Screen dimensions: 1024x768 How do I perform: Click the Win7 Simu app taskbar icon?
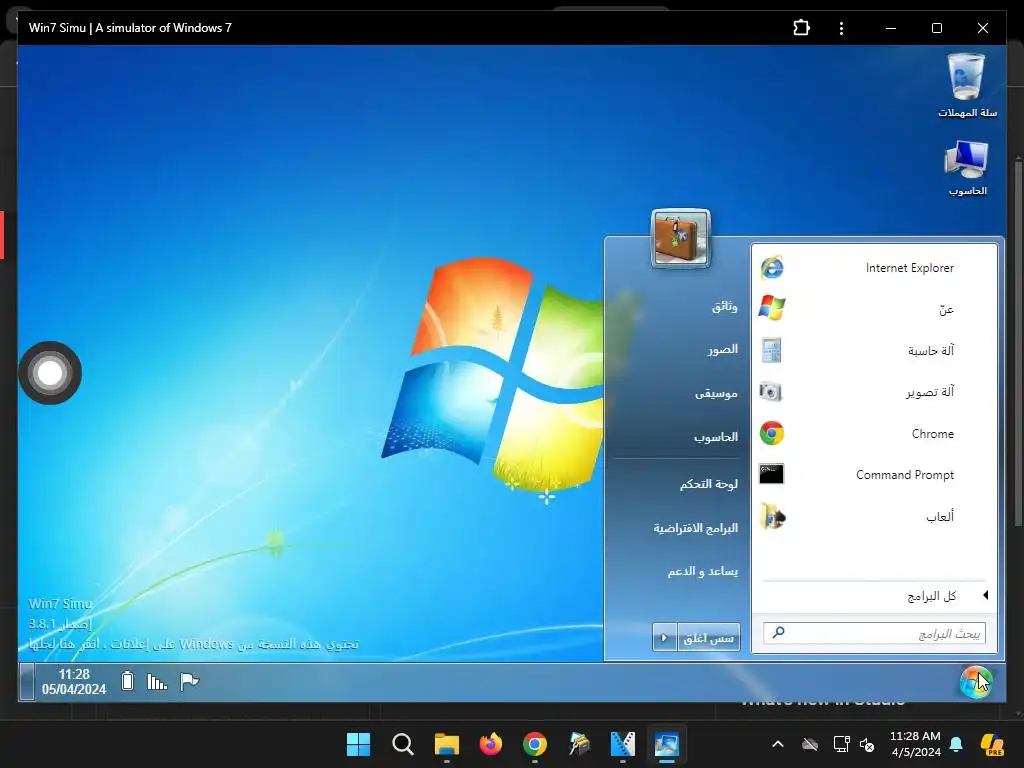coord(667,744)
